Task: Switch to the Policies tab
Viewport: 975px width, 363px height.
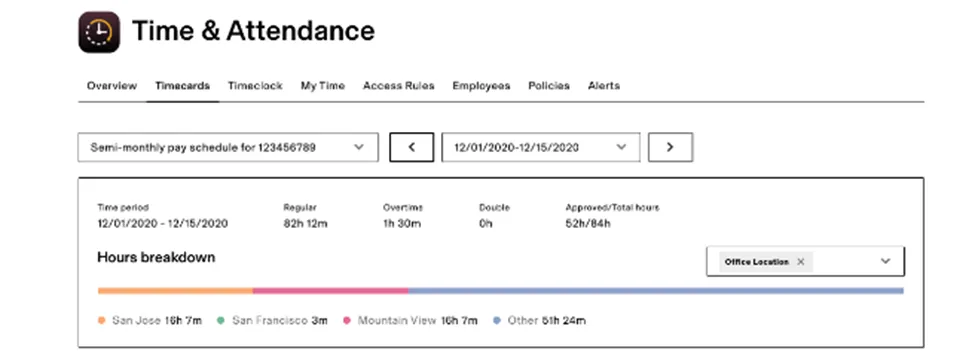Action: 549,86
